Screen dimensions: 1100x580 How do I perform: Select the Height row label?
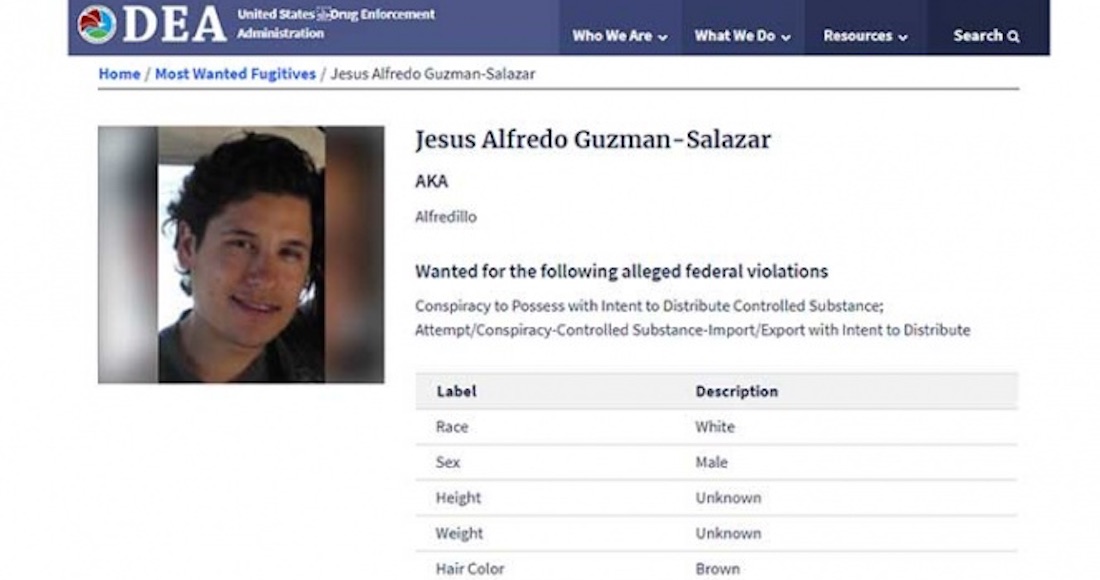(x=458, y=498)
